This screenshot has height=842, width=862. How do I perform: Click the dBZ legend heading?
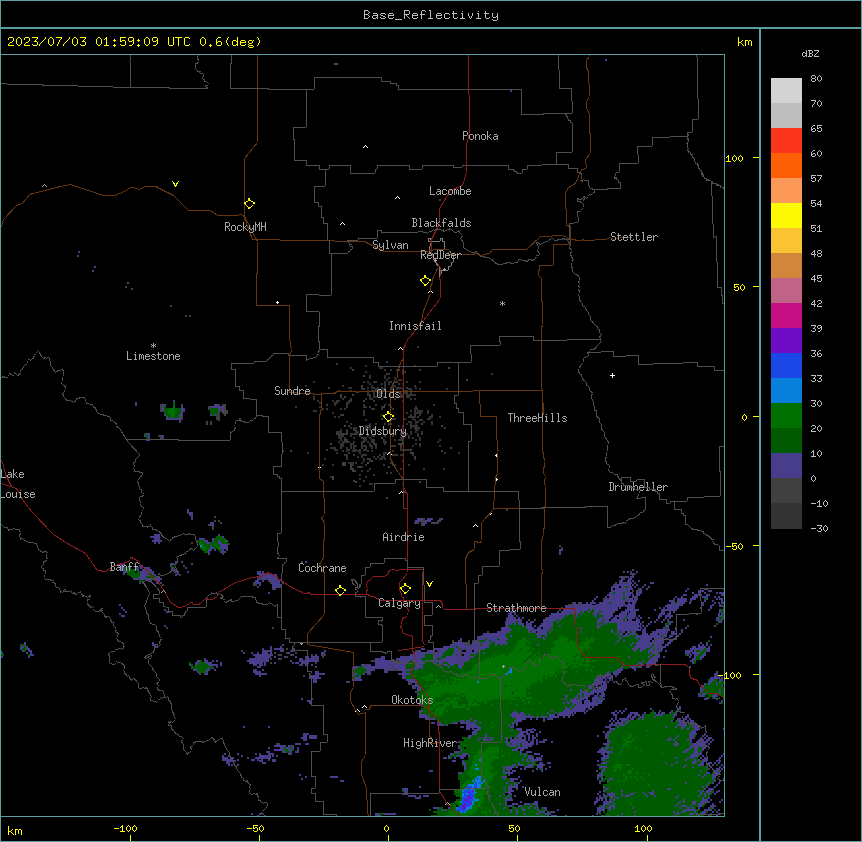coord(810,54)
